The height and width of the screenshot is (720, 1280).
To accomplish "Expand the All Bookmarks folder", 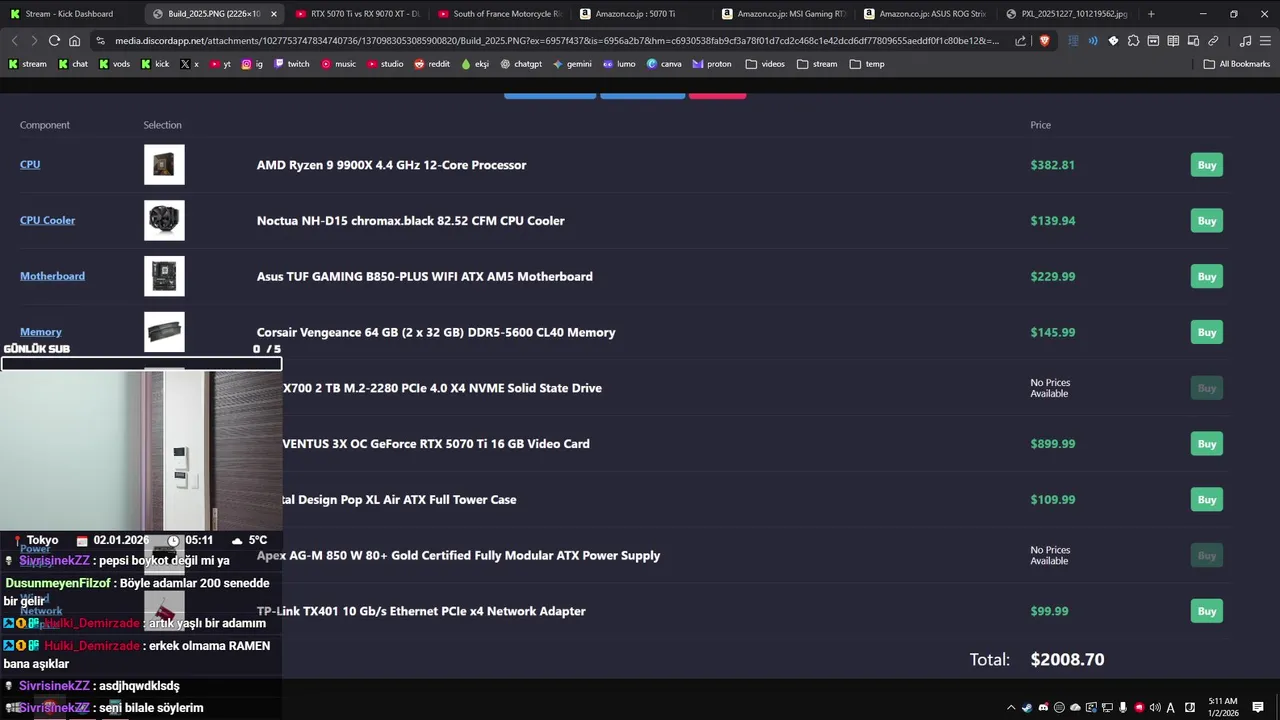I will (x=1236, y=64).
